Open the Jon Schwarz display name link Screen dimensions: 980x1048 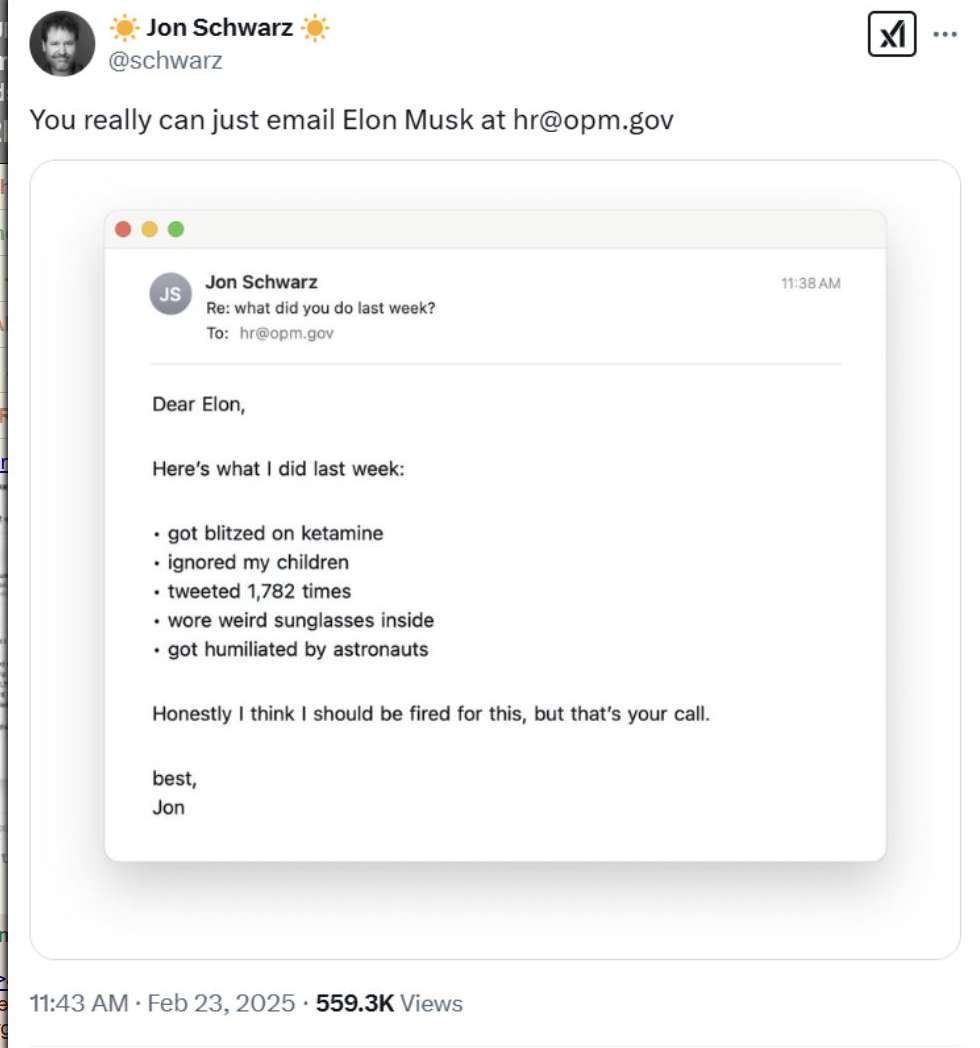(220, 28)
